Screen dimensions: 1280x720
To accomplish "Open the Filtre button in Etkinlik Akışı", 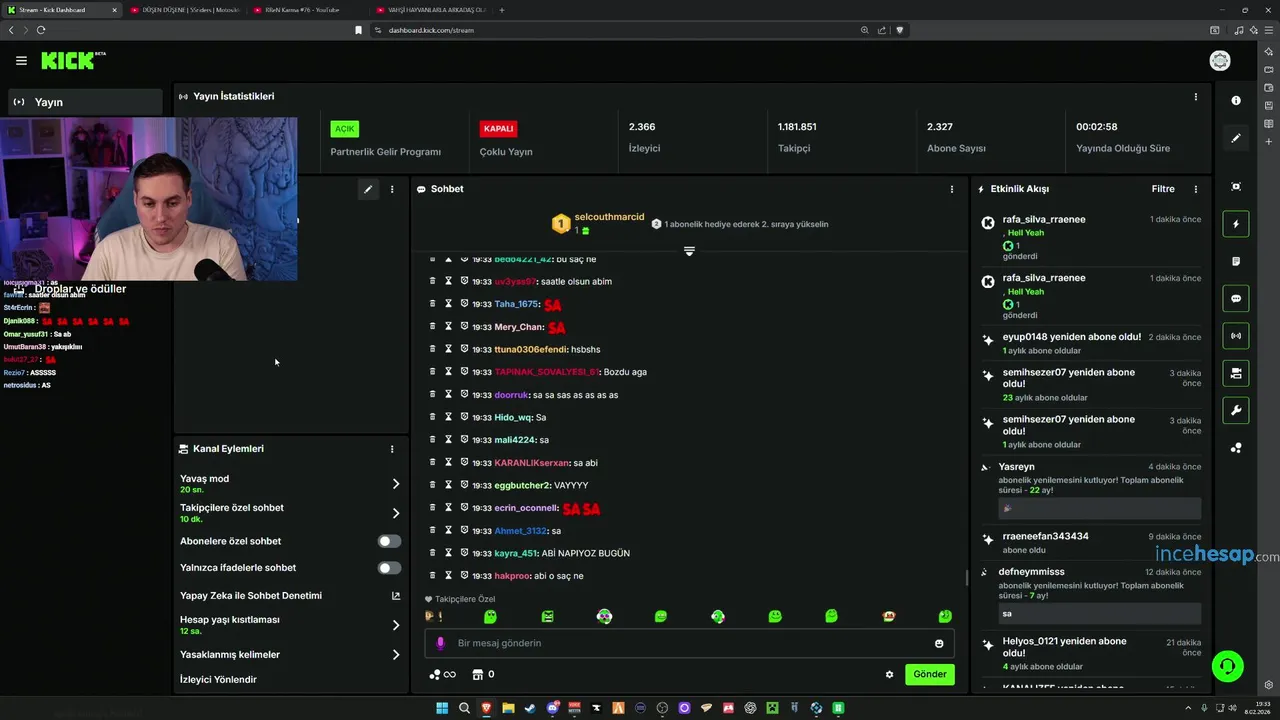I will click(x=1163, y=189).
